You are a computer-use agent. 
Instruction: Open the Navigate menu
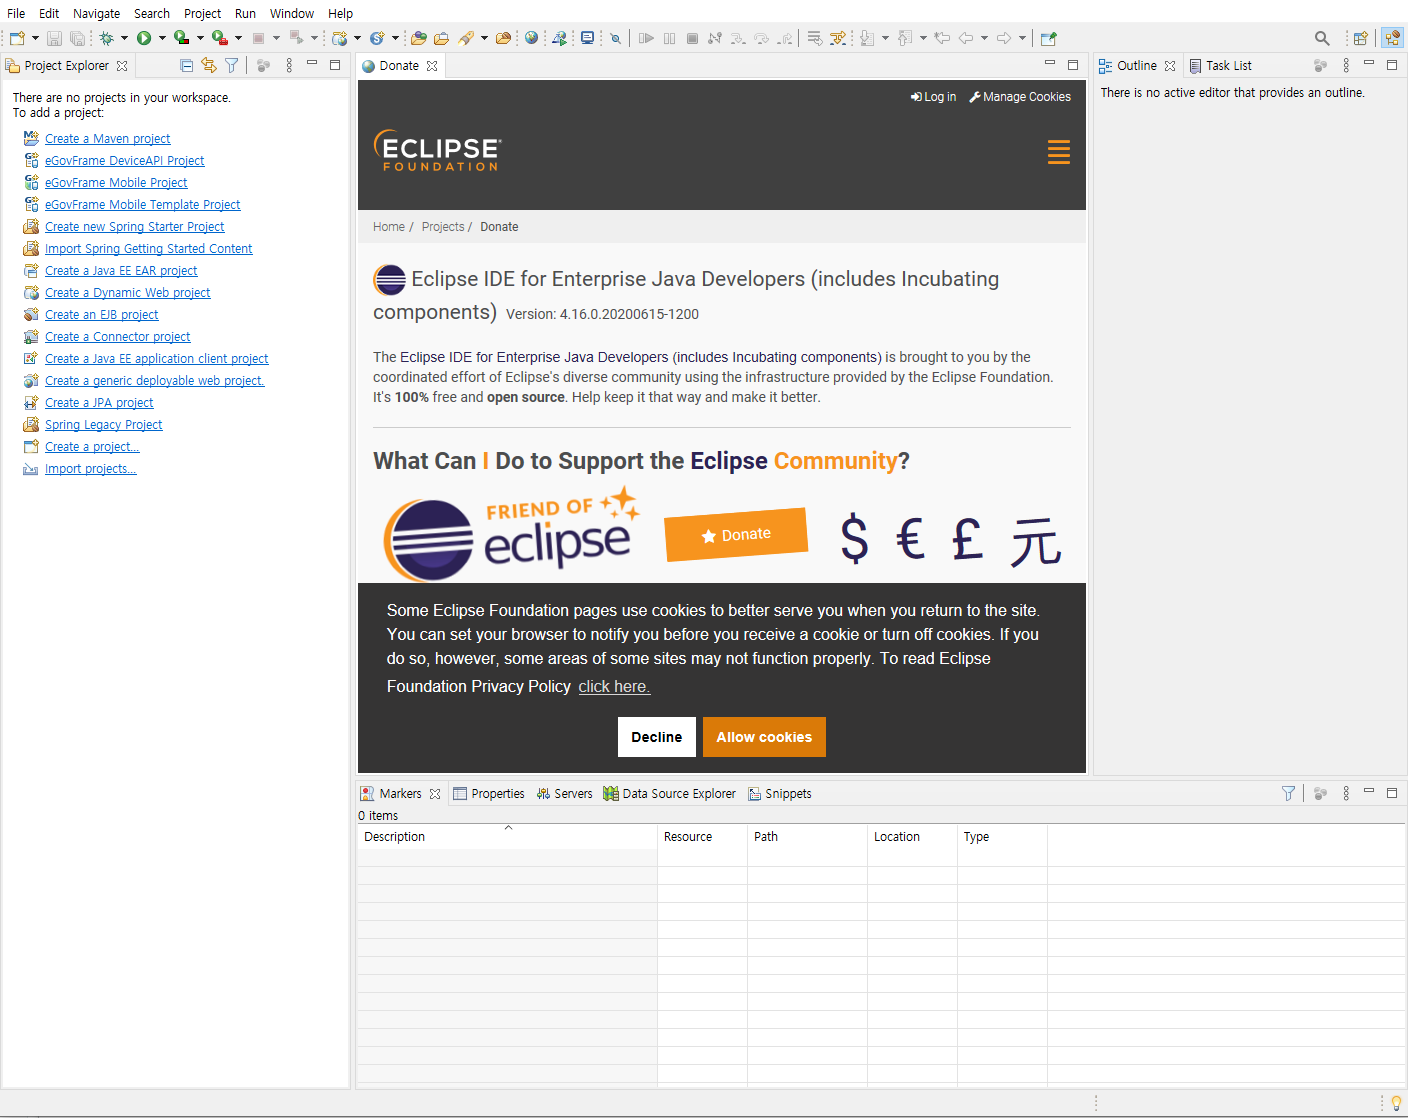coord(96,13)
